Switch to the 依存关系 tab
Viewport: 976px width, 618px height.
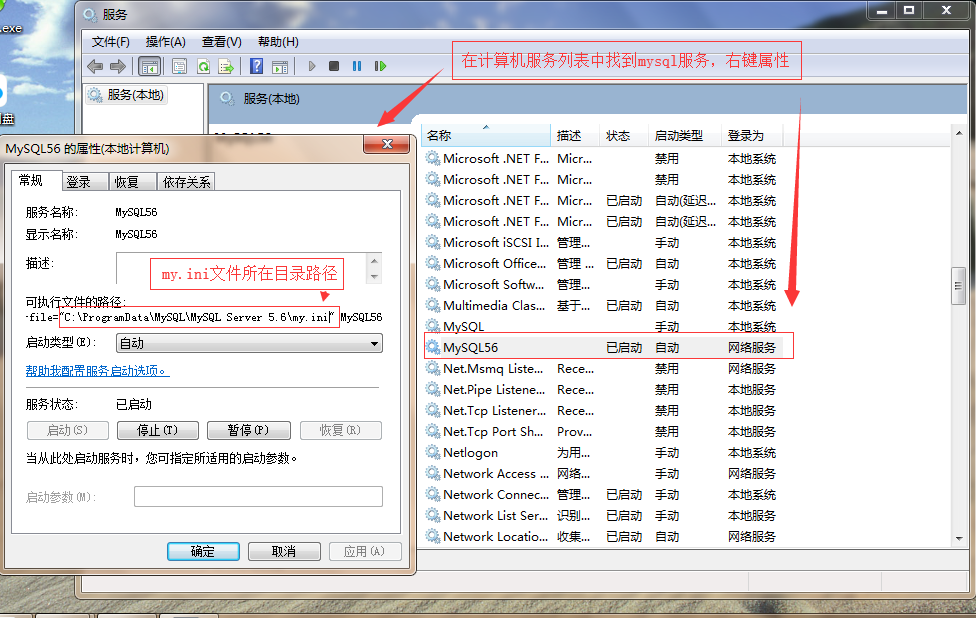click(186, 182)
